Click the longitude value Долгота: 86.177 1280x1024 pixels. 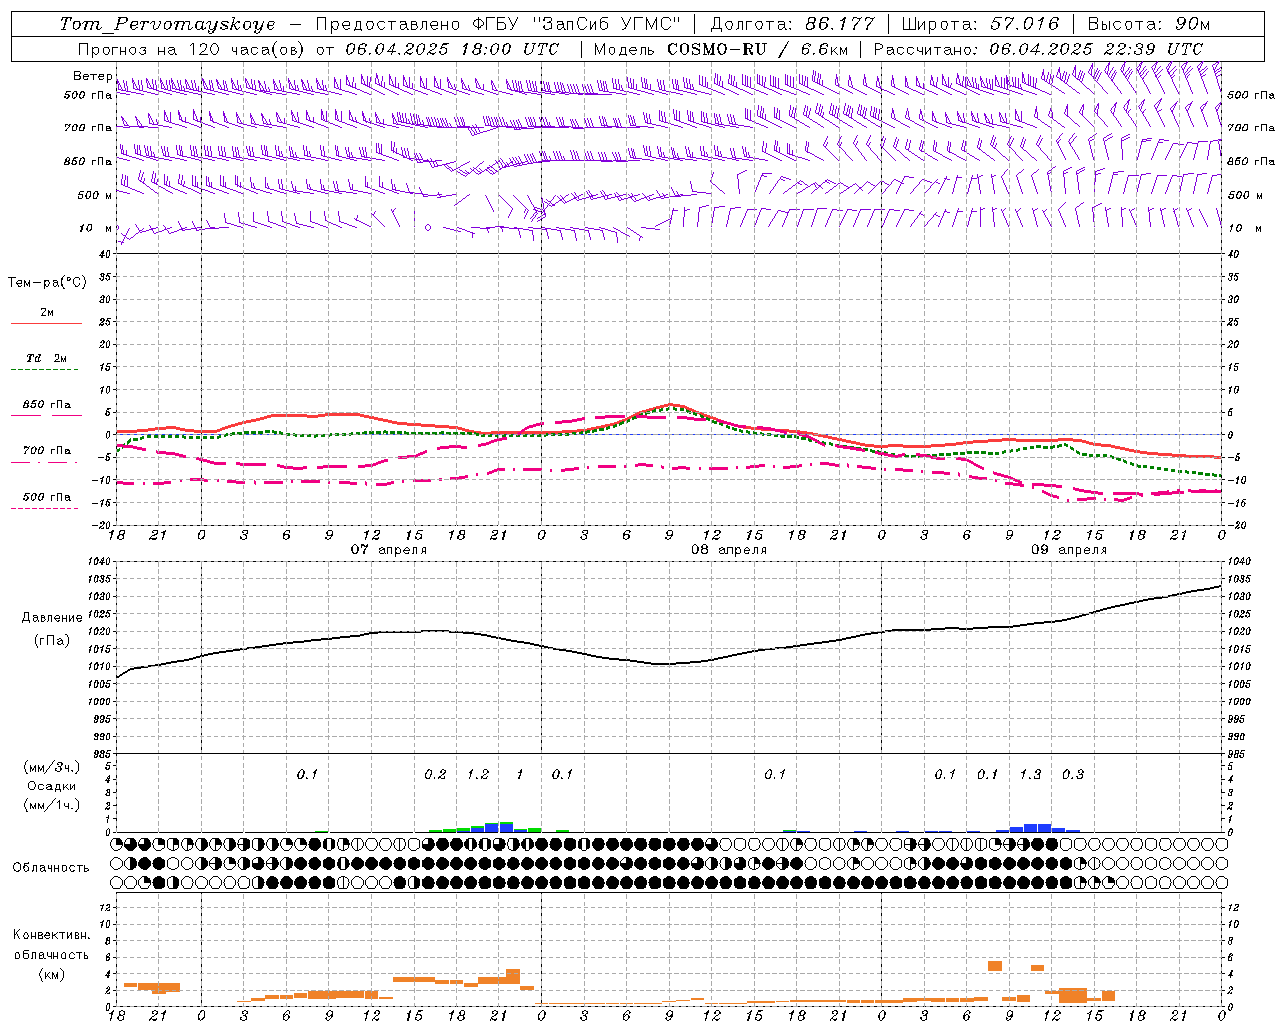click(792, 24)
